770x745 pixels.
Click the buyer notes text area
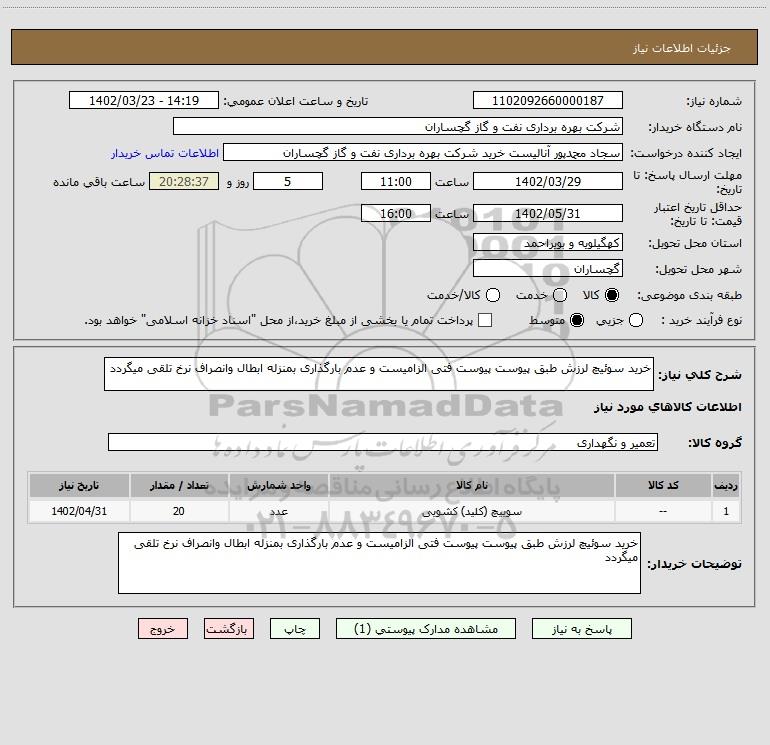[x=379, y=563]
